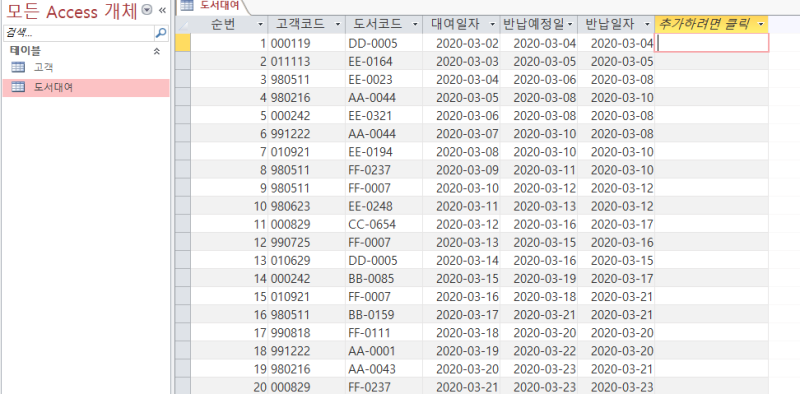Click due date cell 2020-03-22
The height and width of the screenshot is (394, 800).
pos(539,352)
